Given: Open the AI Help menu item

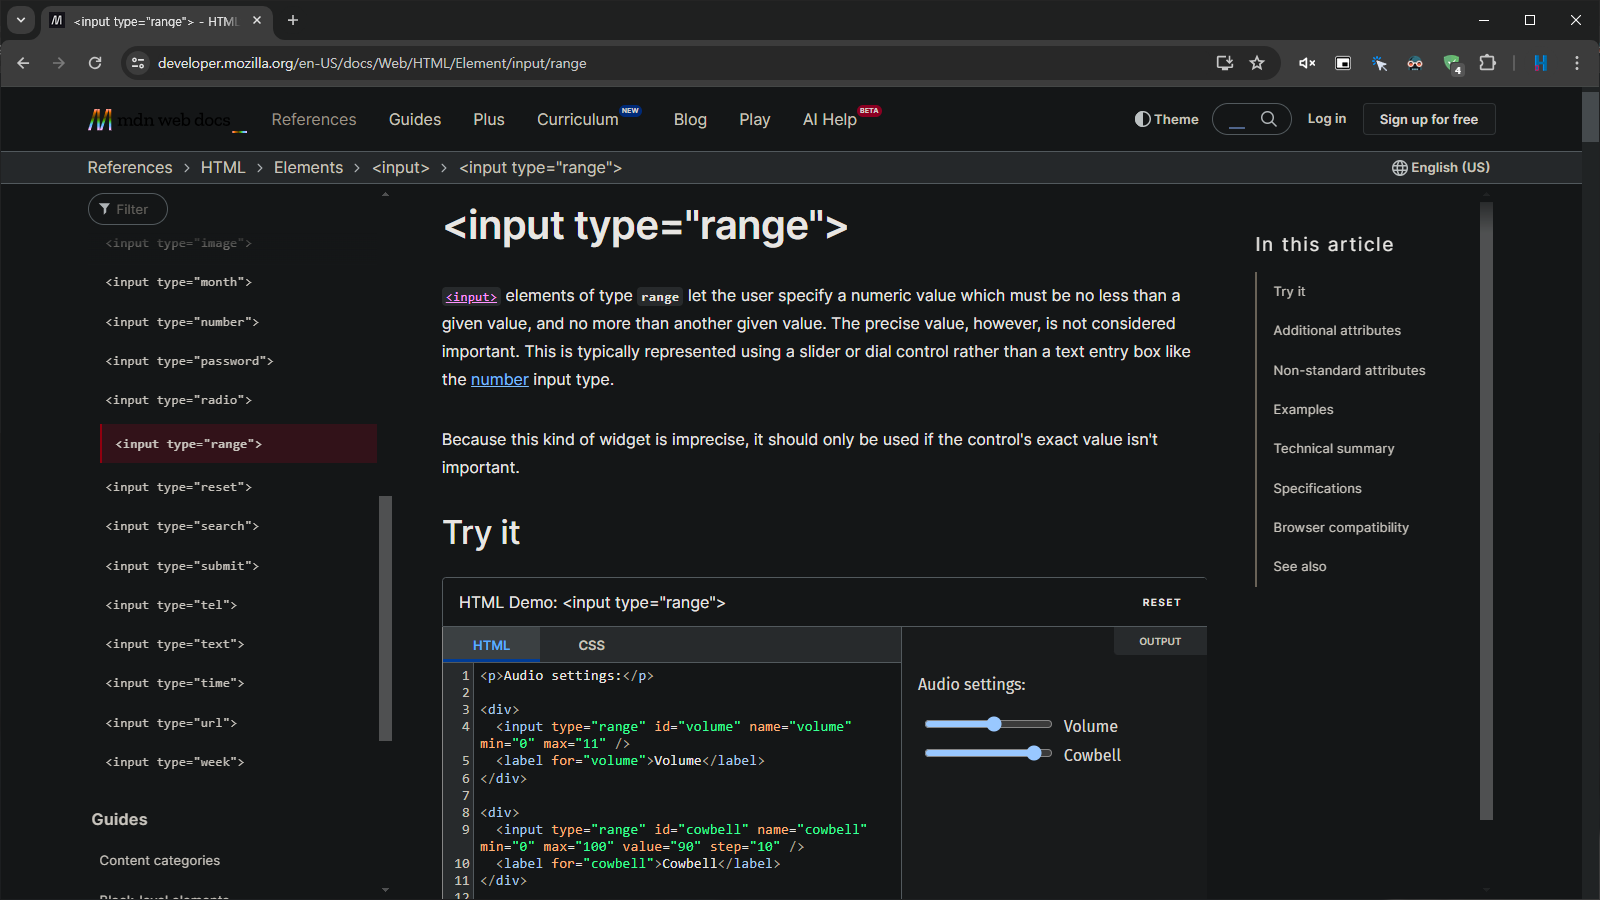Looking at the screenshot, I should click(x=830, y=119).
